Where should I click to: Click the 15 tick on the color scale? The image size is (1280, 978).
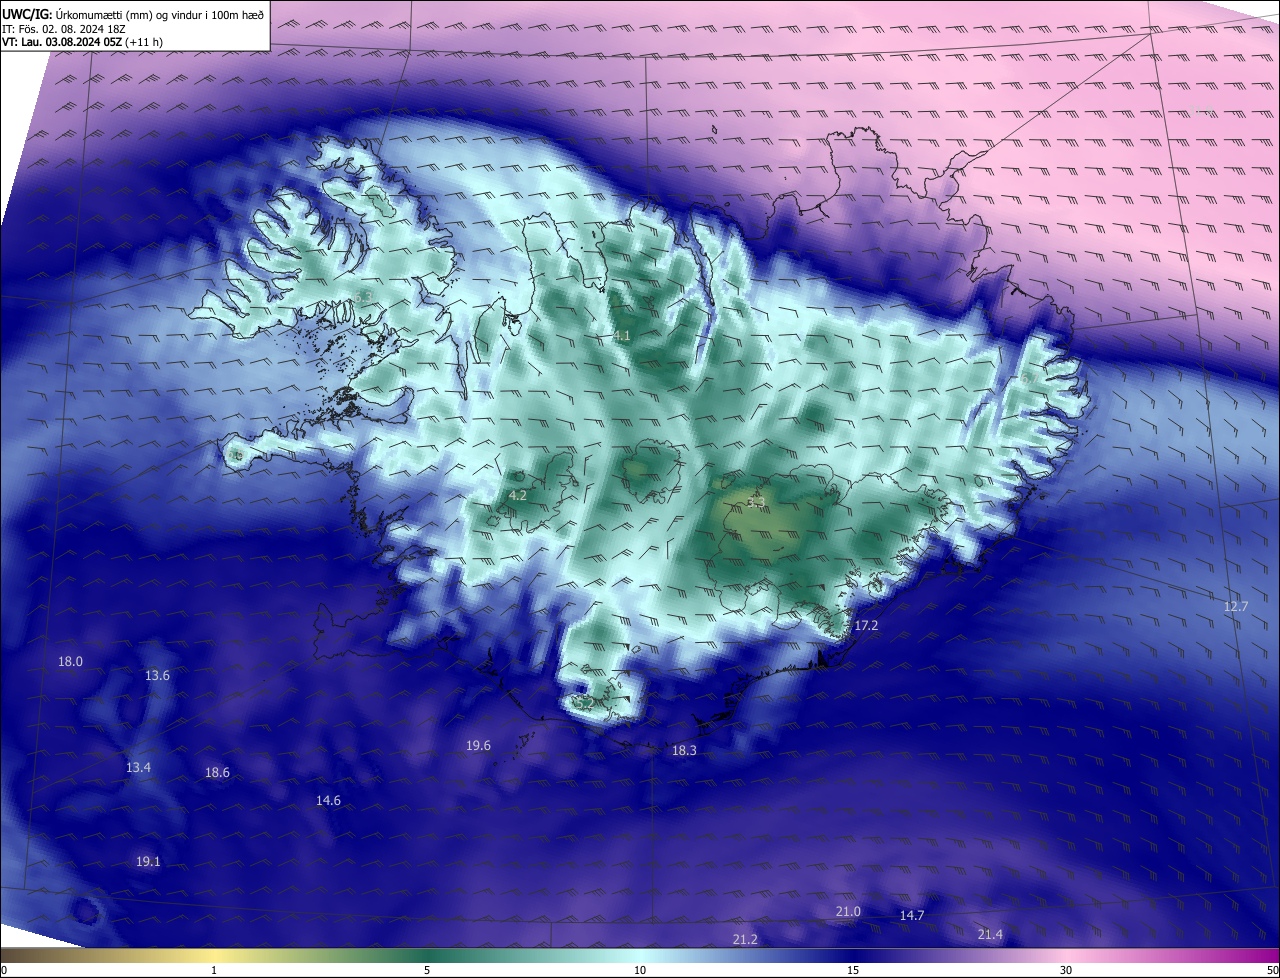pos(853,970)
